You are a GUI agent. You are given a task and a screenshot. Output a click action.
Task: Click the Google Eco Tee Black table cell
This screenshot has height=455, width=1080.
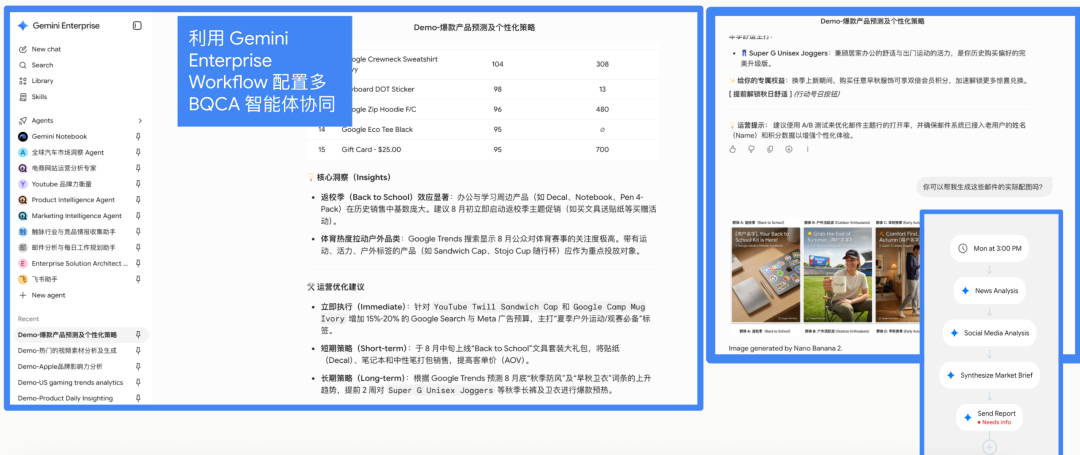(x=377, y=129)
